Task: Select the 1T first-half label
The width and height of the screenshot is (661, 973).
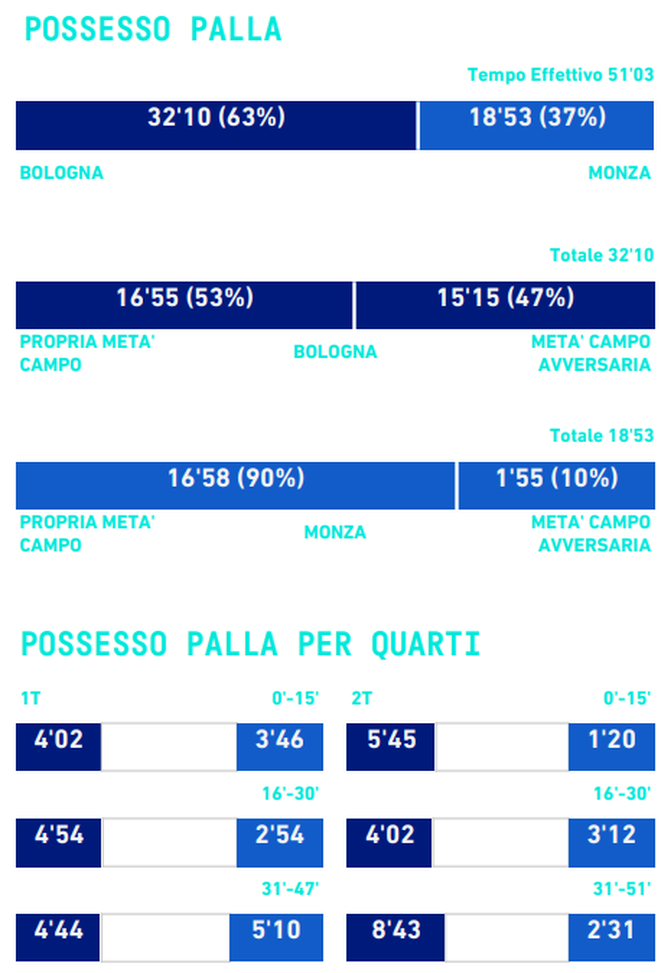Action: tap(29, 698)
